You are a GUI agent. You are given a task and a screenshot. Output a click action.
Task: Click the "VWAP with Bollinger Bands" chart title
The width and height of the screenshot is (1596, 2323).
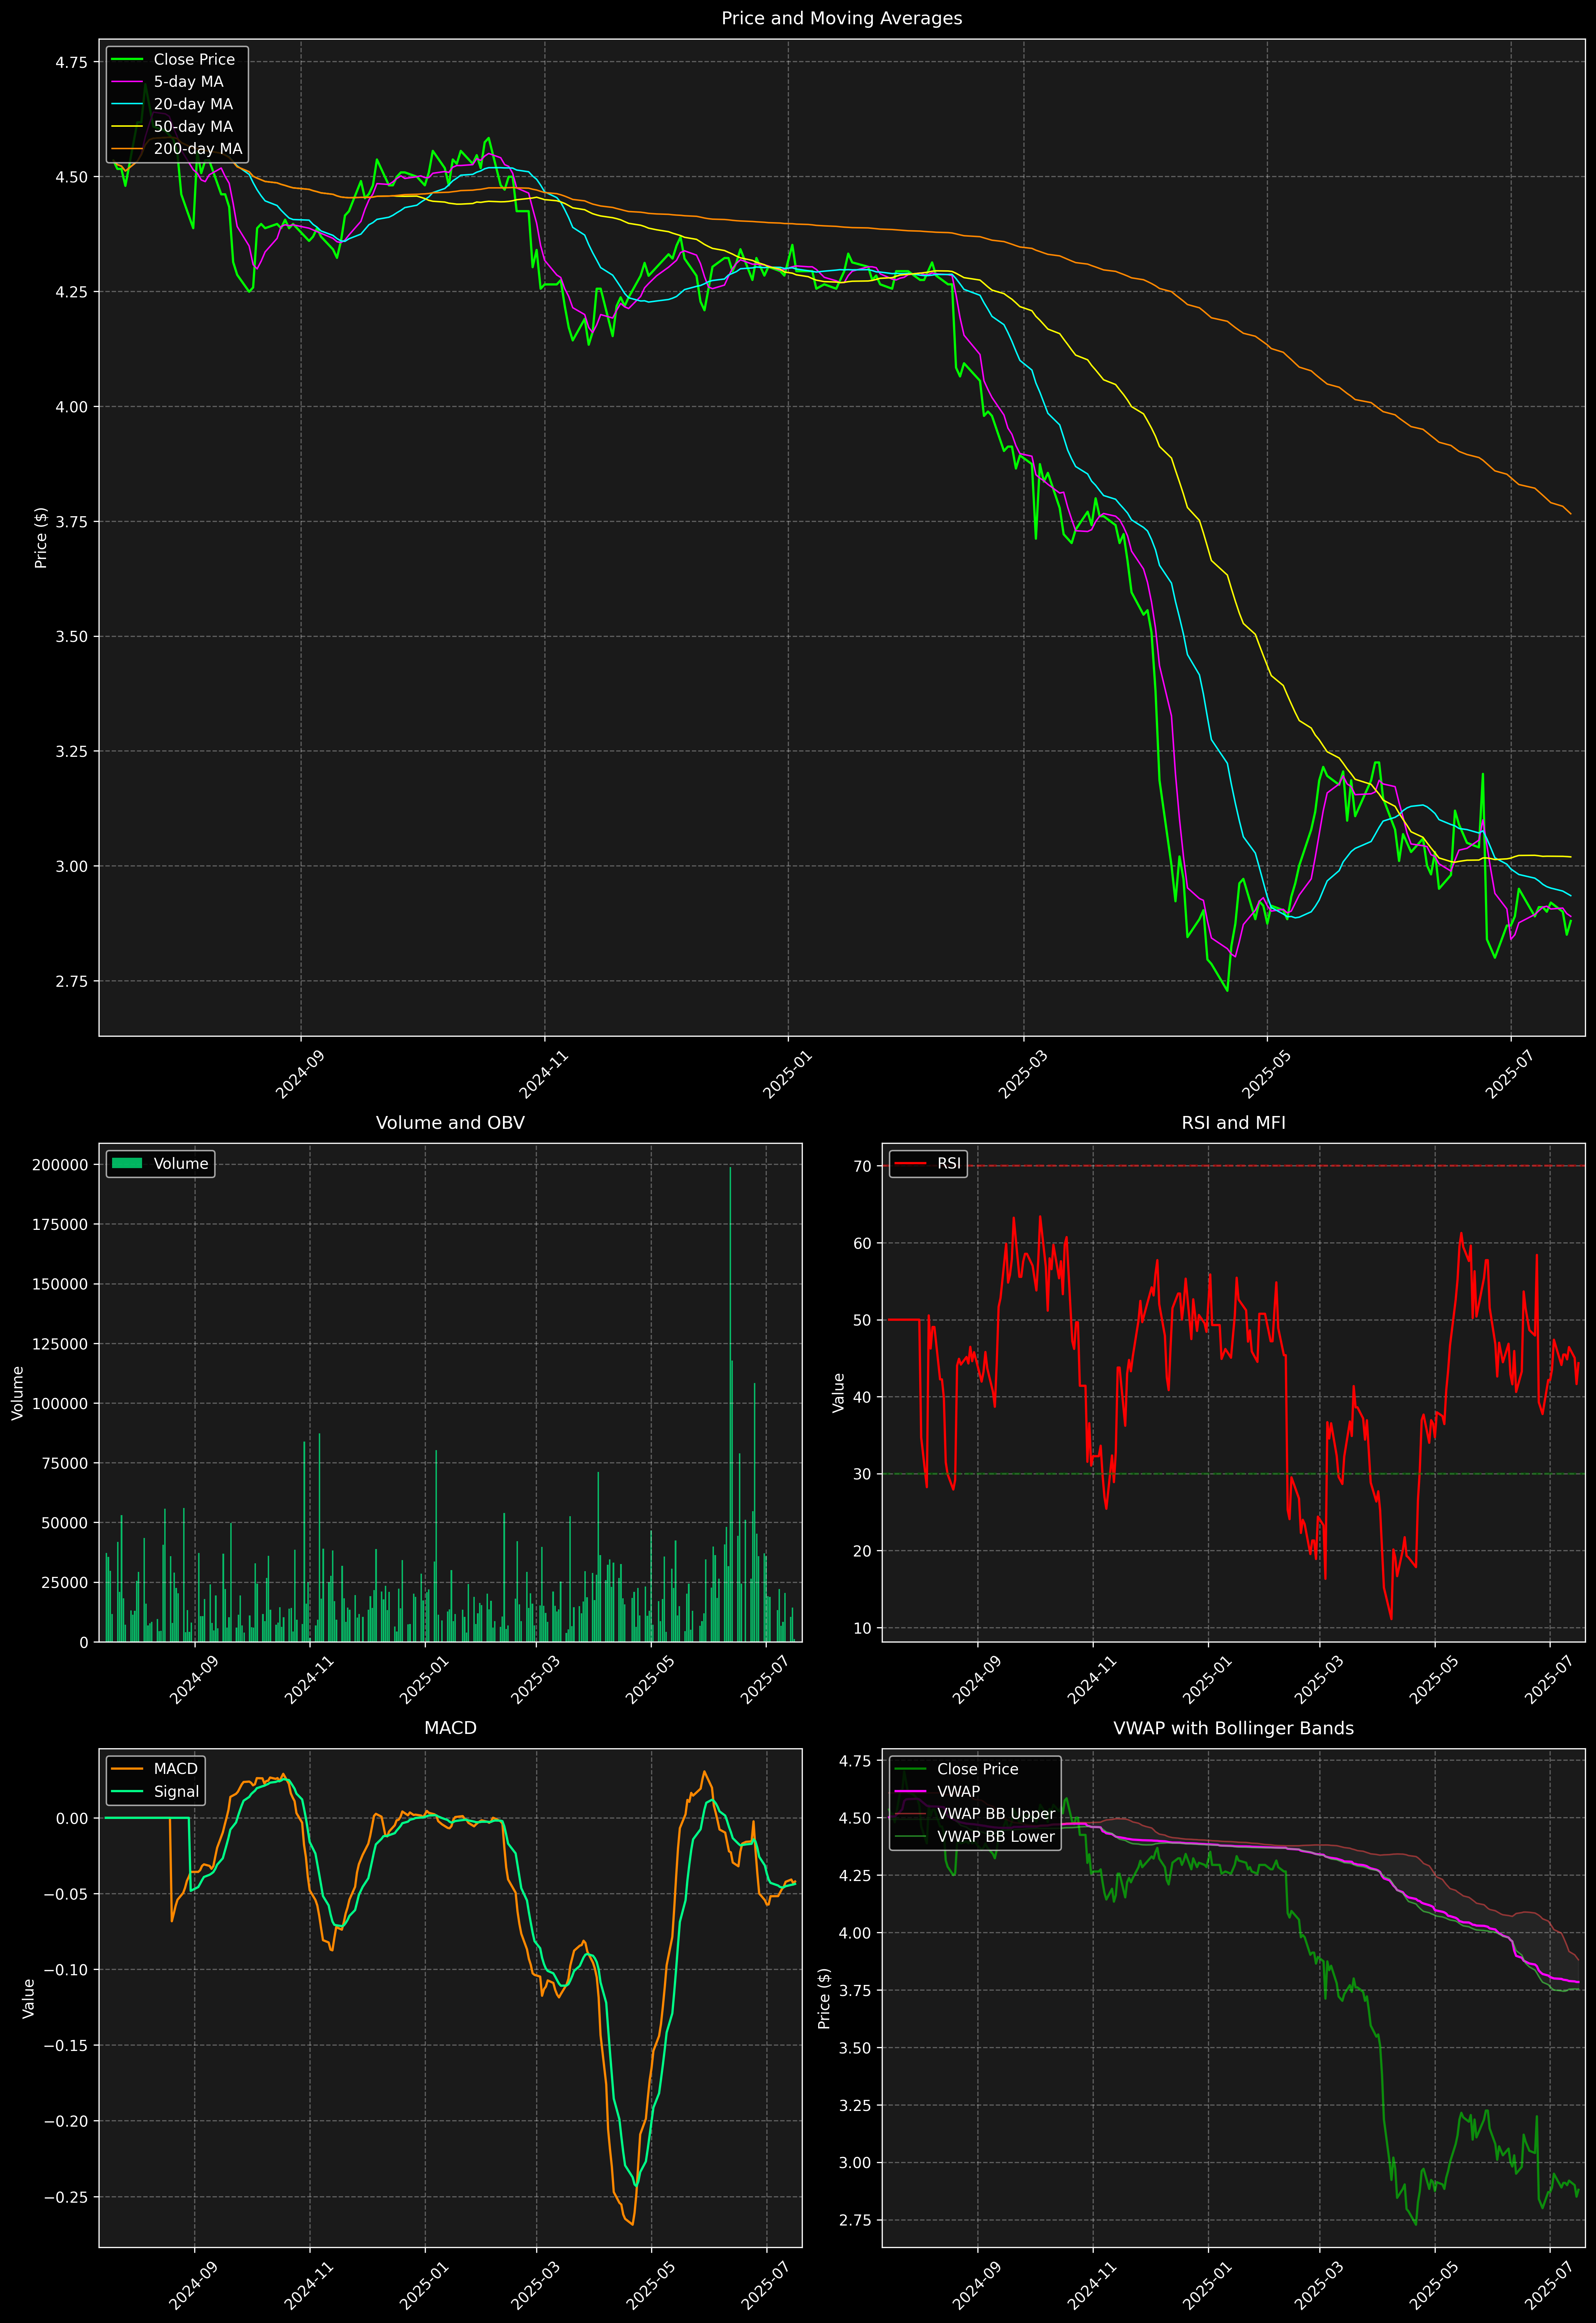pyautogui.click(x=1233, y=1728)
